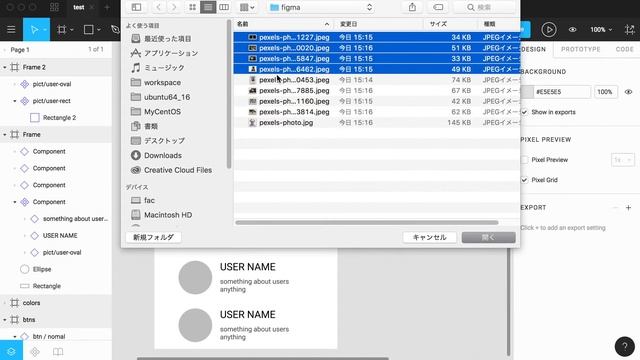The image size is (640, 360).
Task: Select file pexels-photo.jpg
Action: click(377, 122)
